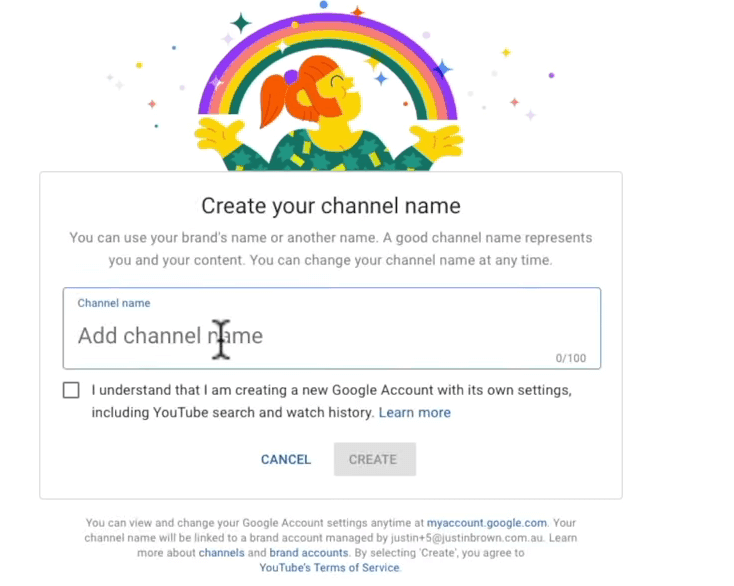Click the 'Channel name' field label
734x586 pixels.
click(x=114, y=303)
